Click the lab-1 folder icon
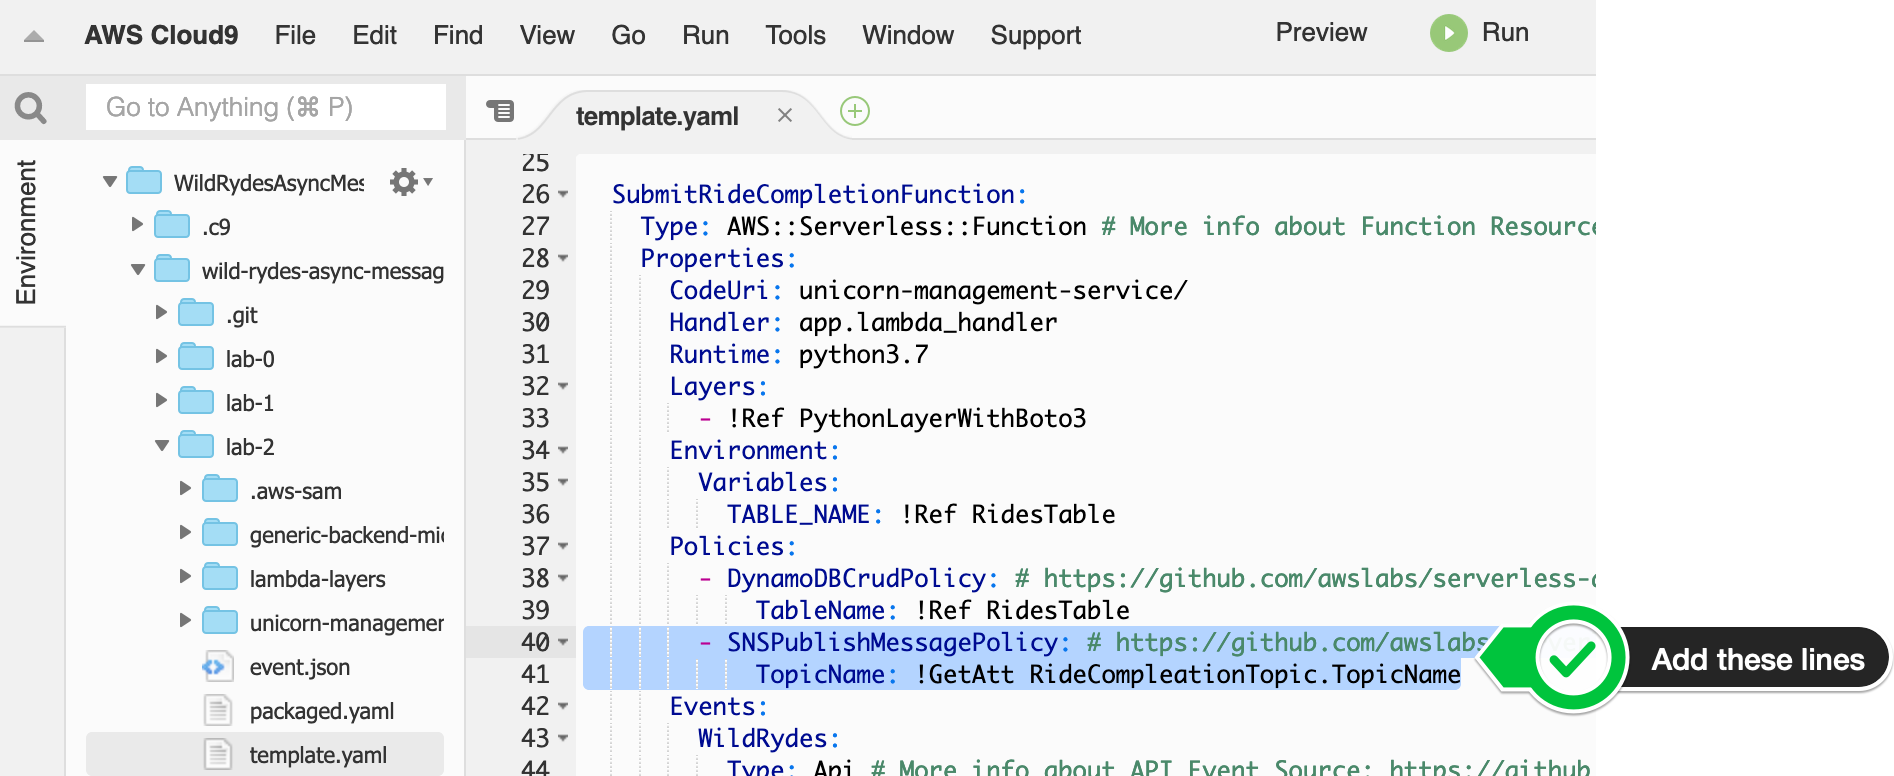1894x776 pixels. tap(196, 401)
